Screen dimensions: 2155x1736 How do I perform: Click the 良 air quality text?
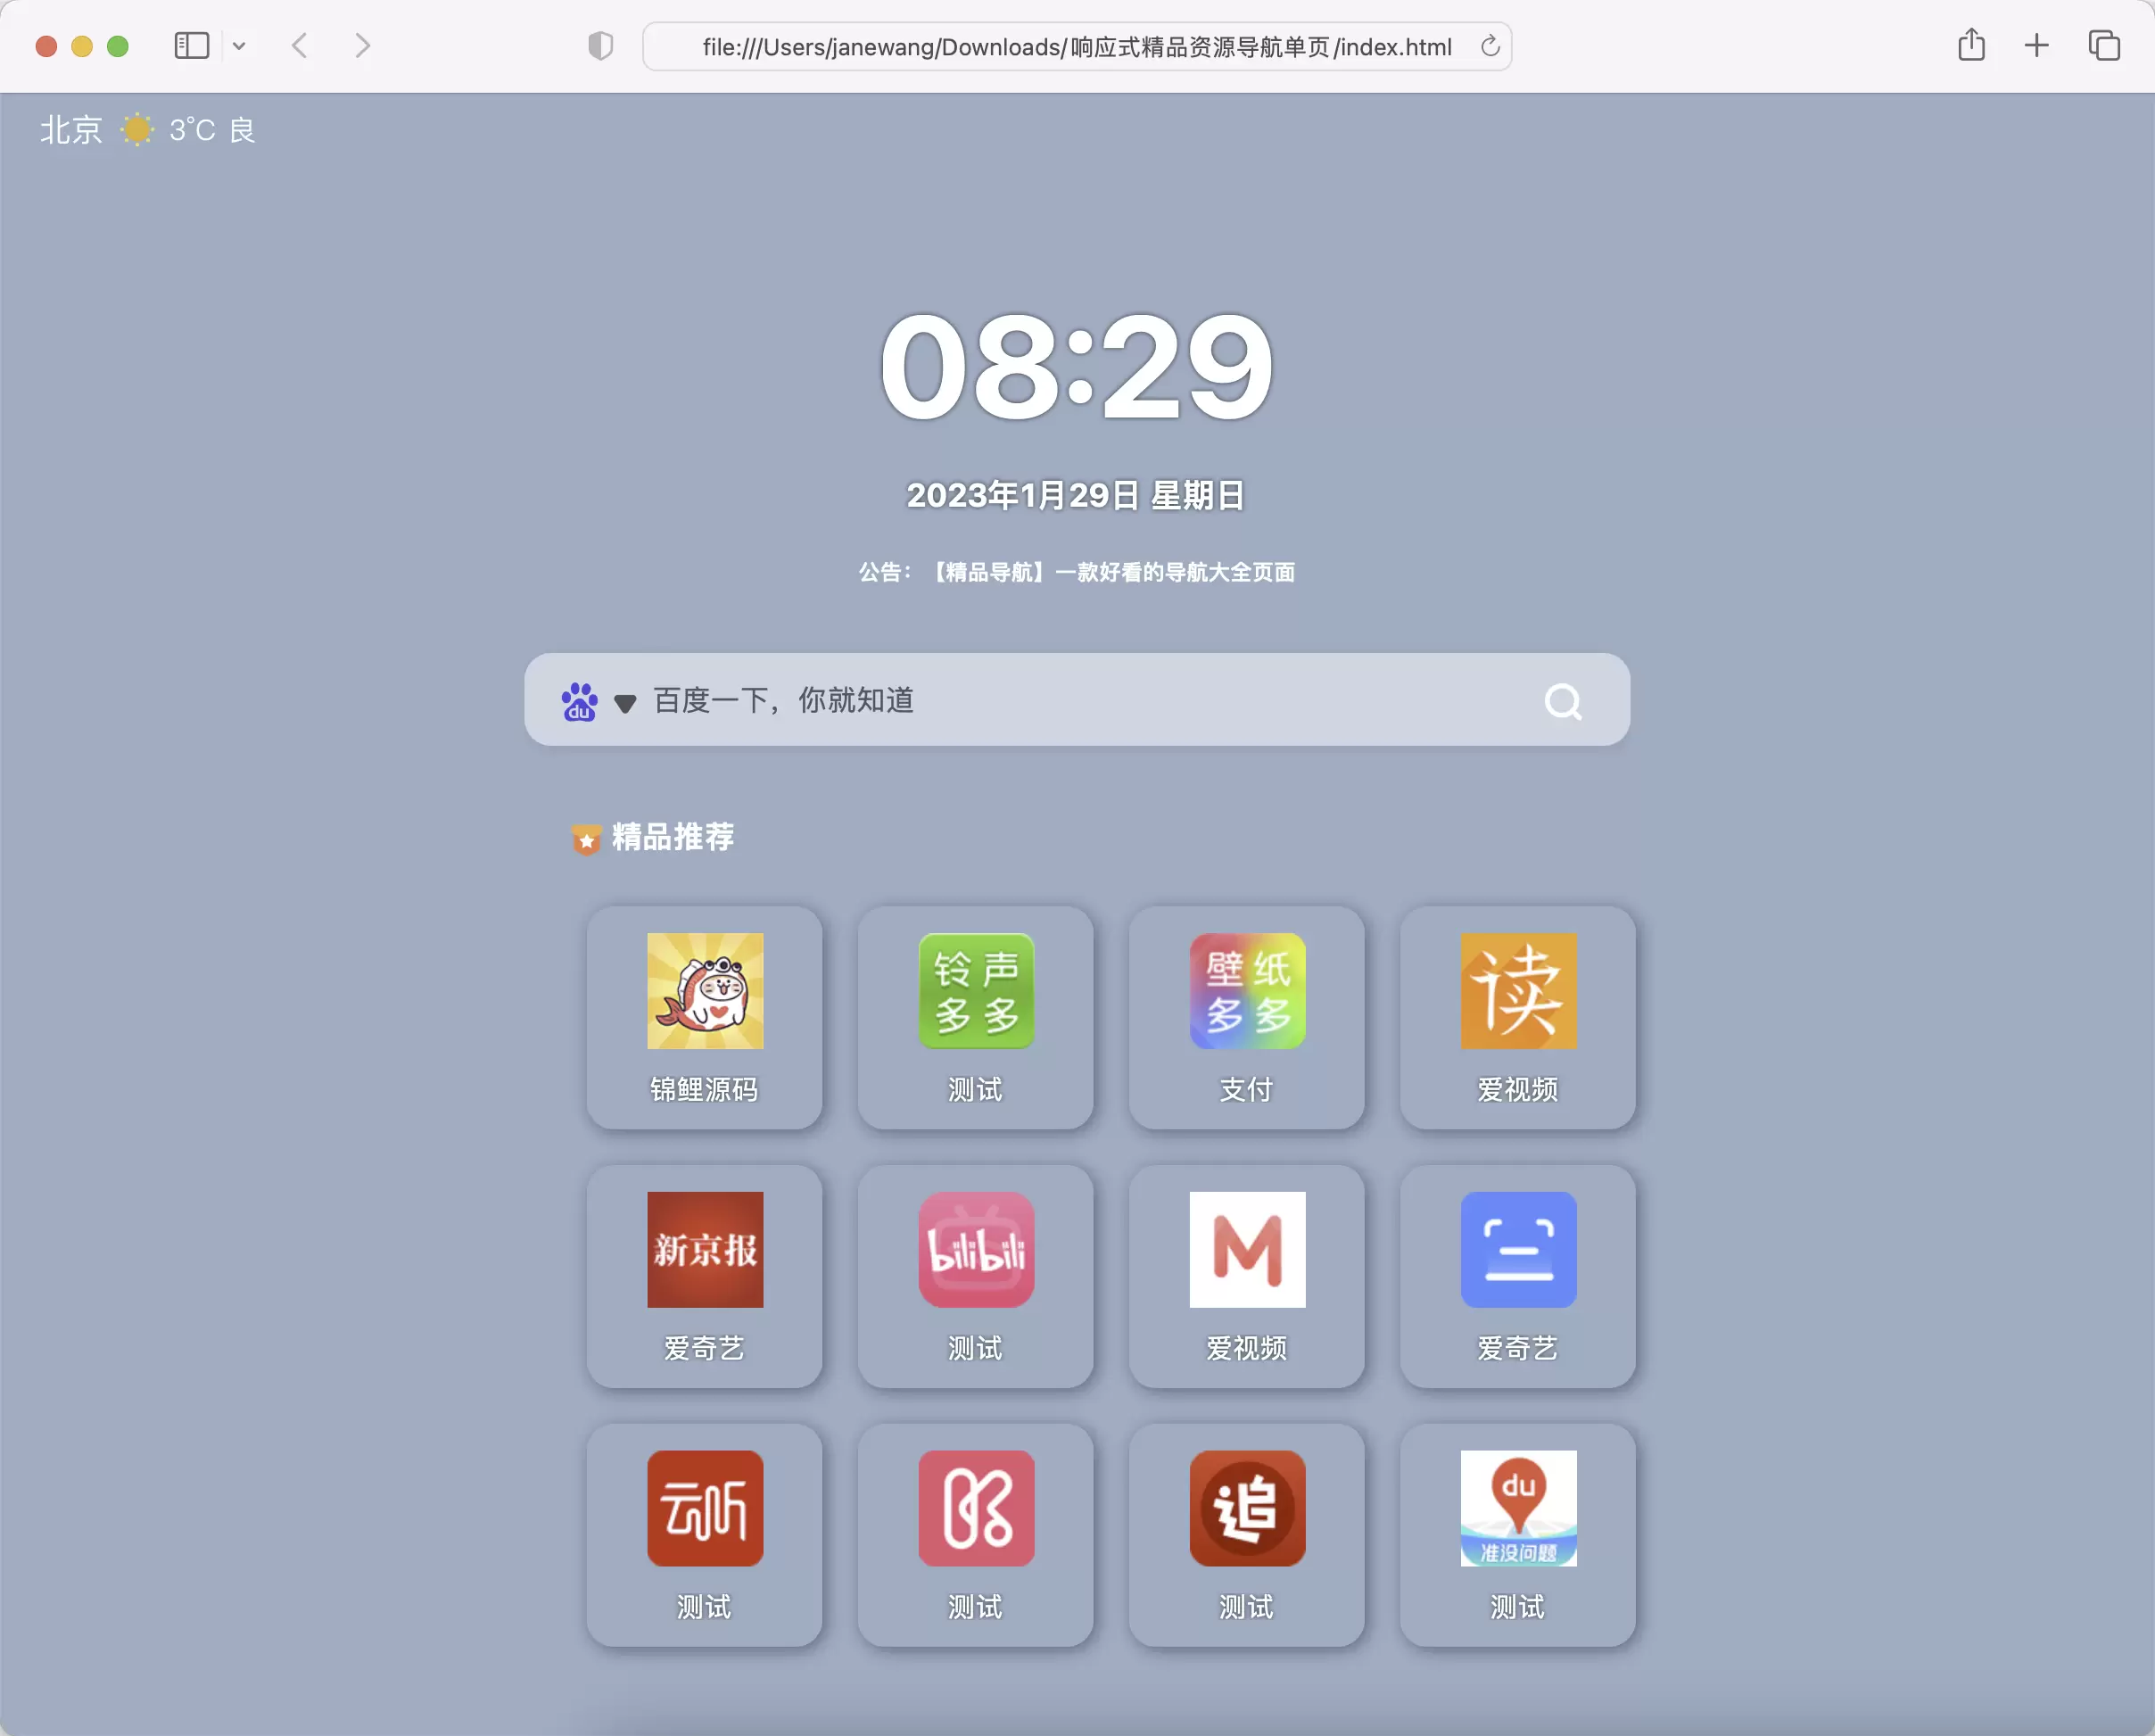coord(242,130)
